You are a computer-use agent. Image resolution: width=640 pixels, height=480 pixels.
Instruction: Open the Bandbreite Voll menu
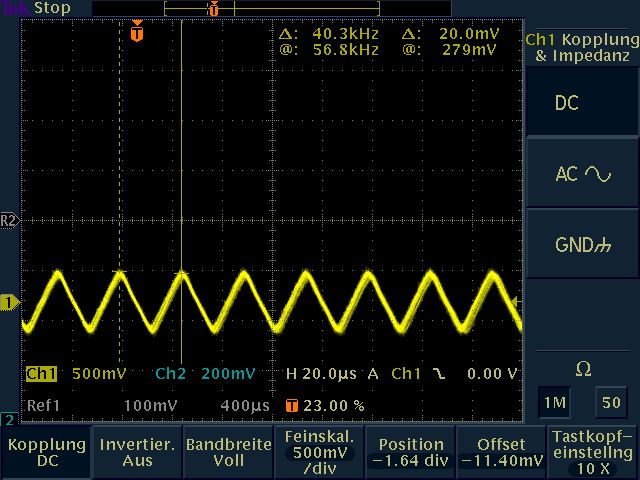[x=228, y=452]
